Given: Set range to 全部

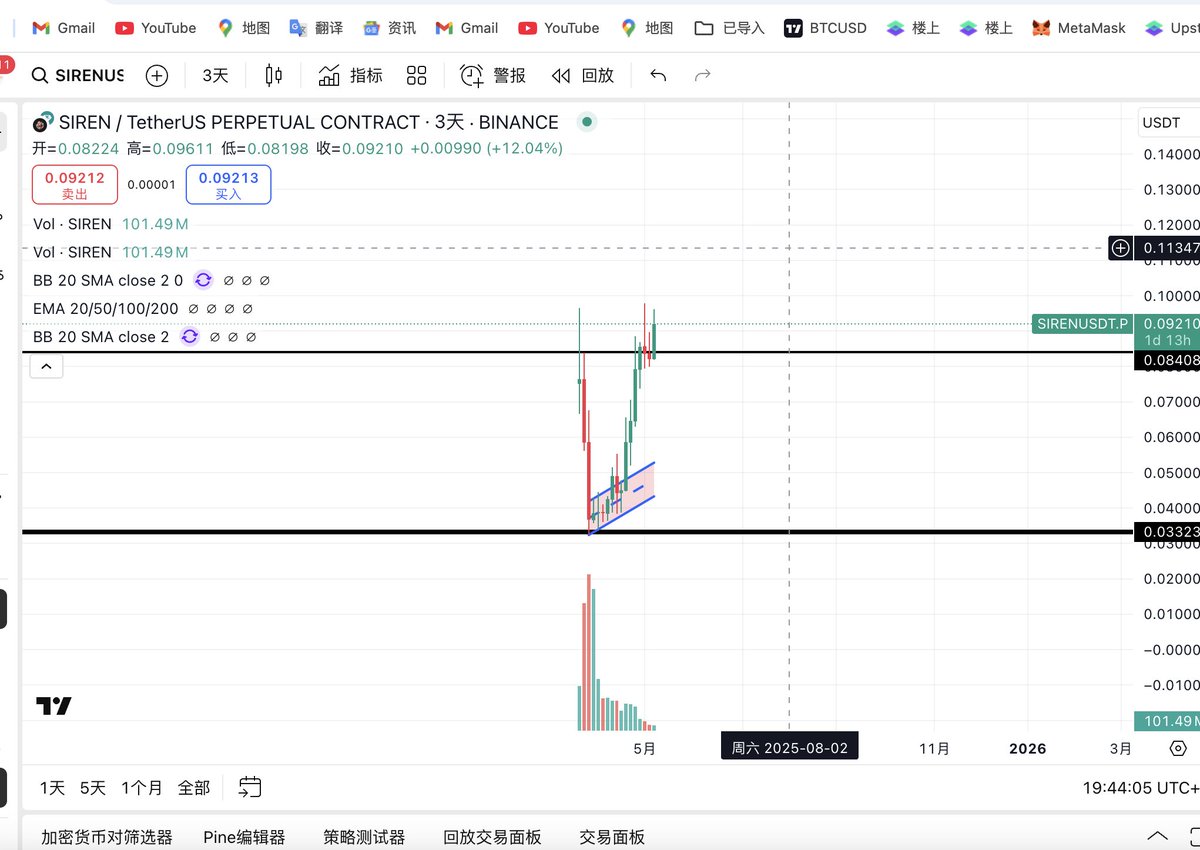Looking at the screenshot, I should [x=194, y=787].
